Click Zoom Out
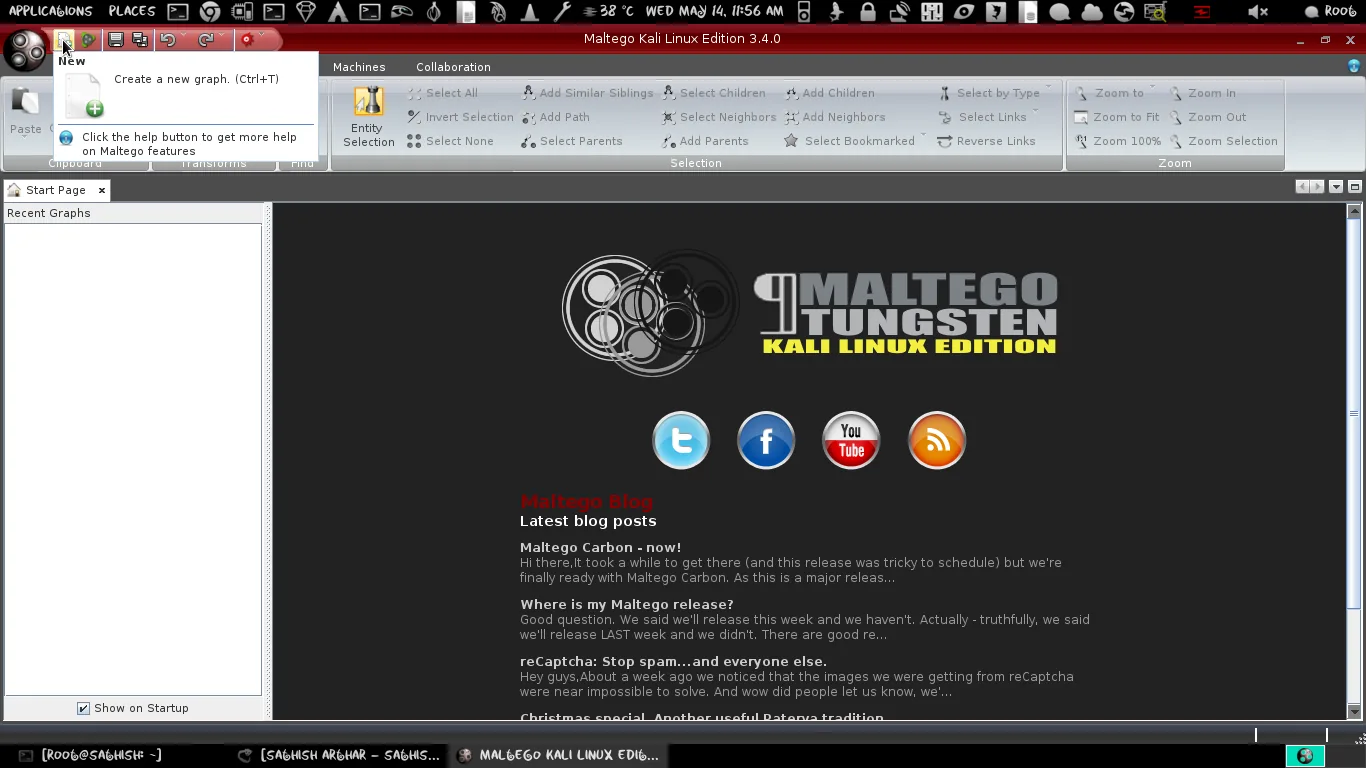Screen dimensions: 1366x768 [x=1208, y=117]
